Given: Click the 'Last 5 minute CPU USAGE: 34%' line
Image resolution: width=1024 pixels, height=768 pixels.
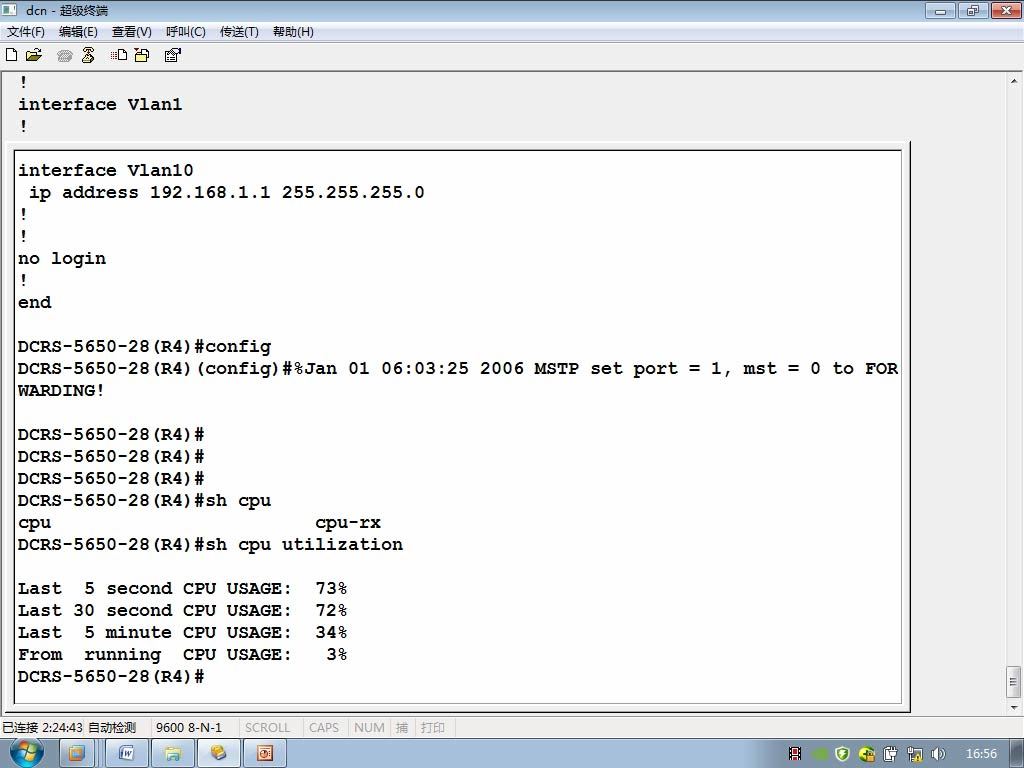Looking at the screenshot, I should click(182, 632).
